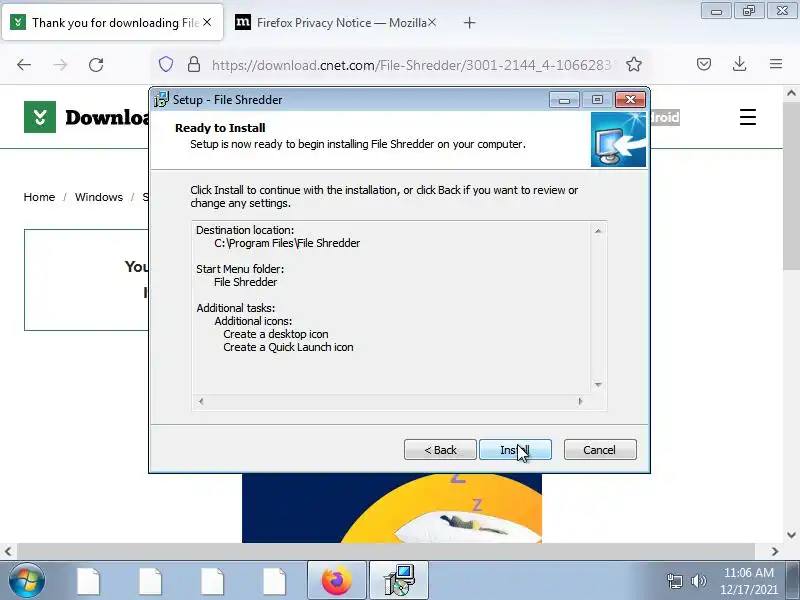This screenshot has height=600, width=800.
Task: Close the File Shredder setup window
Action: 630,99
